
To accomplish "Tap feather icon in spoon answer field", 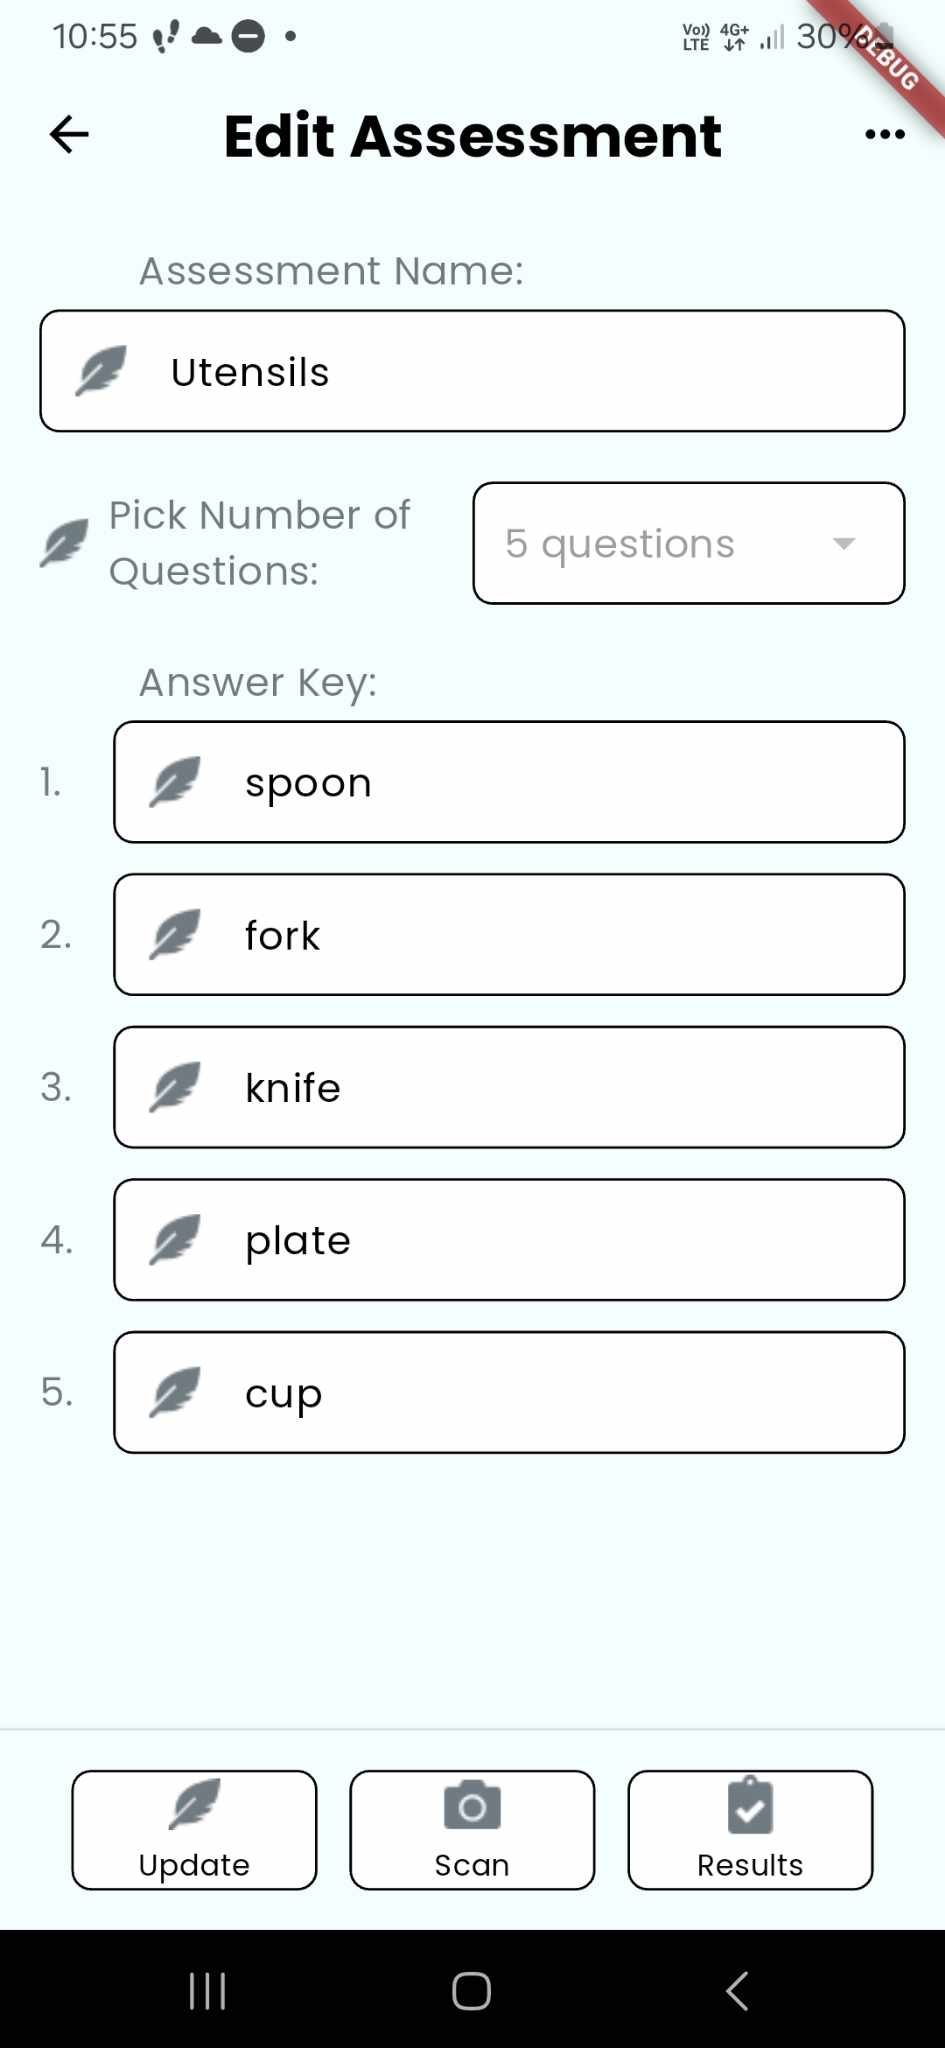I will 175,782.
